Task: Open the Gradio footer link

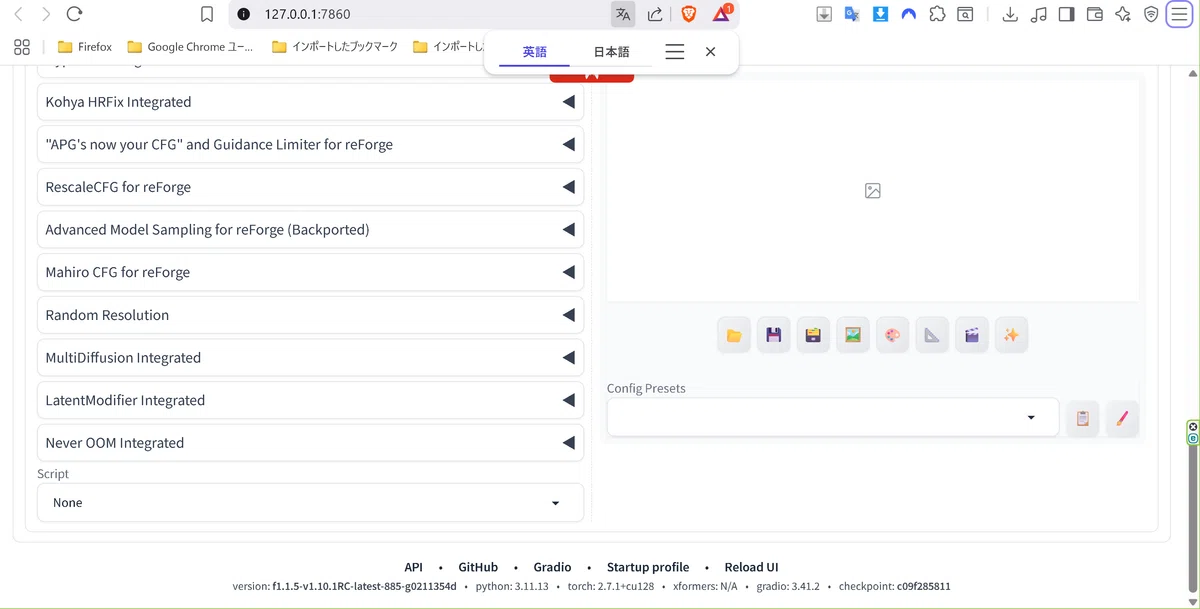Action: [x=552, y=567]
